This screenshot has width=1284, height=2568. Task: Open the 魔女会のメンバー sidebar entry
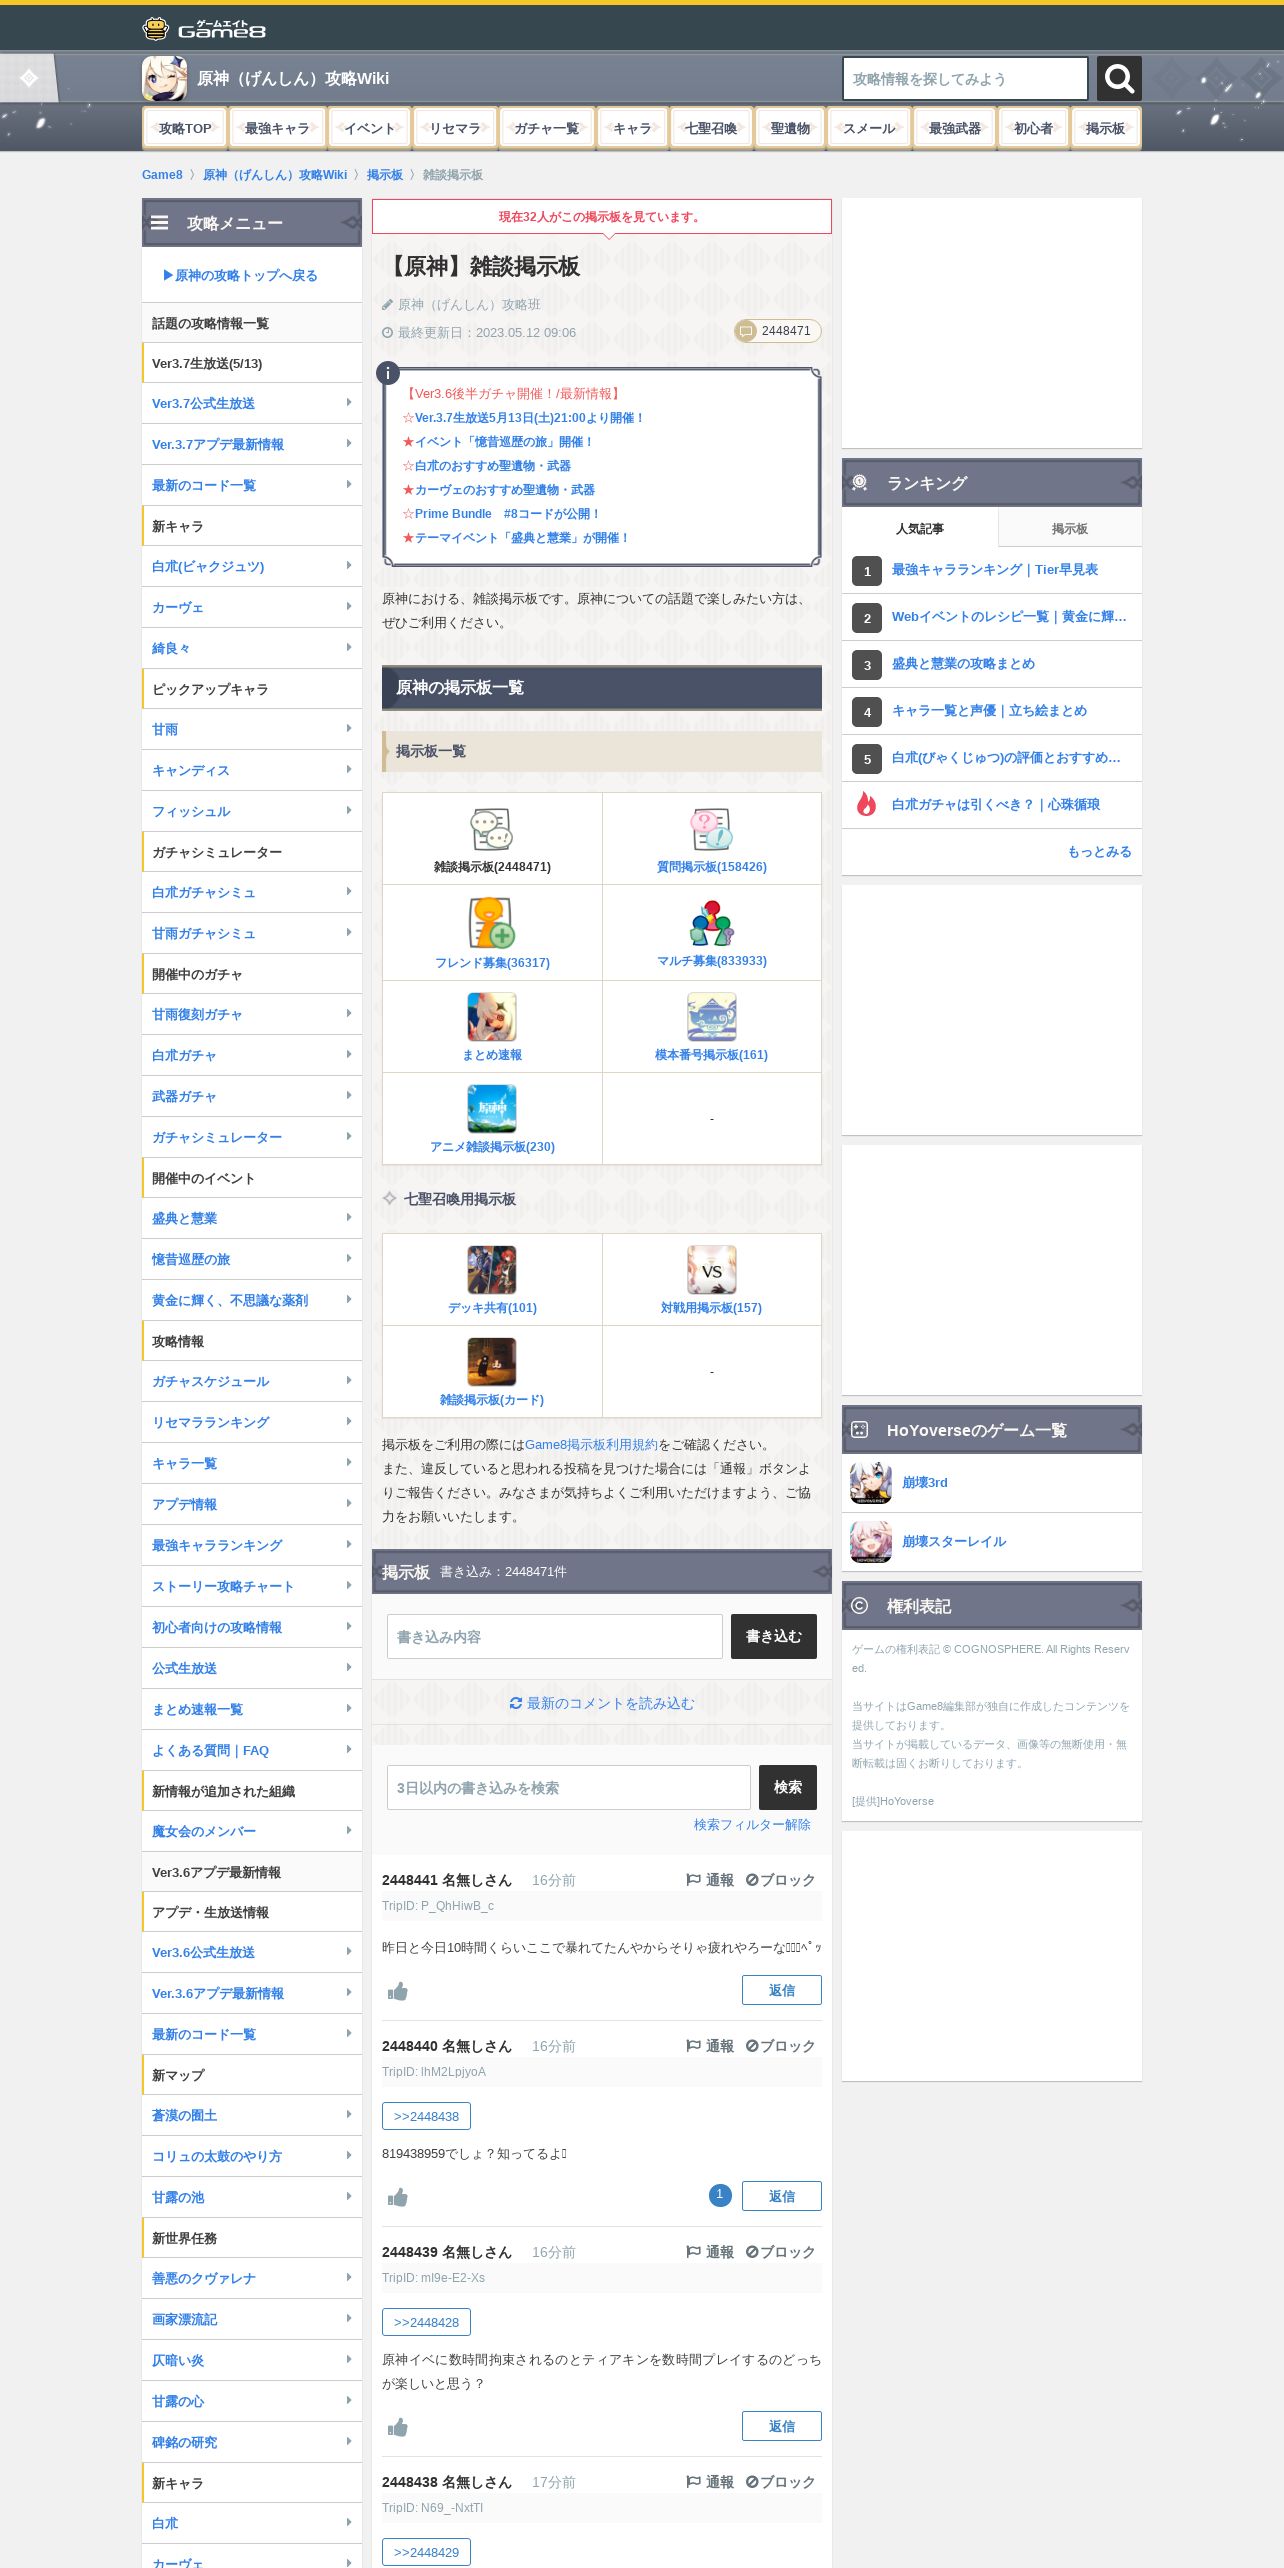[x=252, y=1831]
